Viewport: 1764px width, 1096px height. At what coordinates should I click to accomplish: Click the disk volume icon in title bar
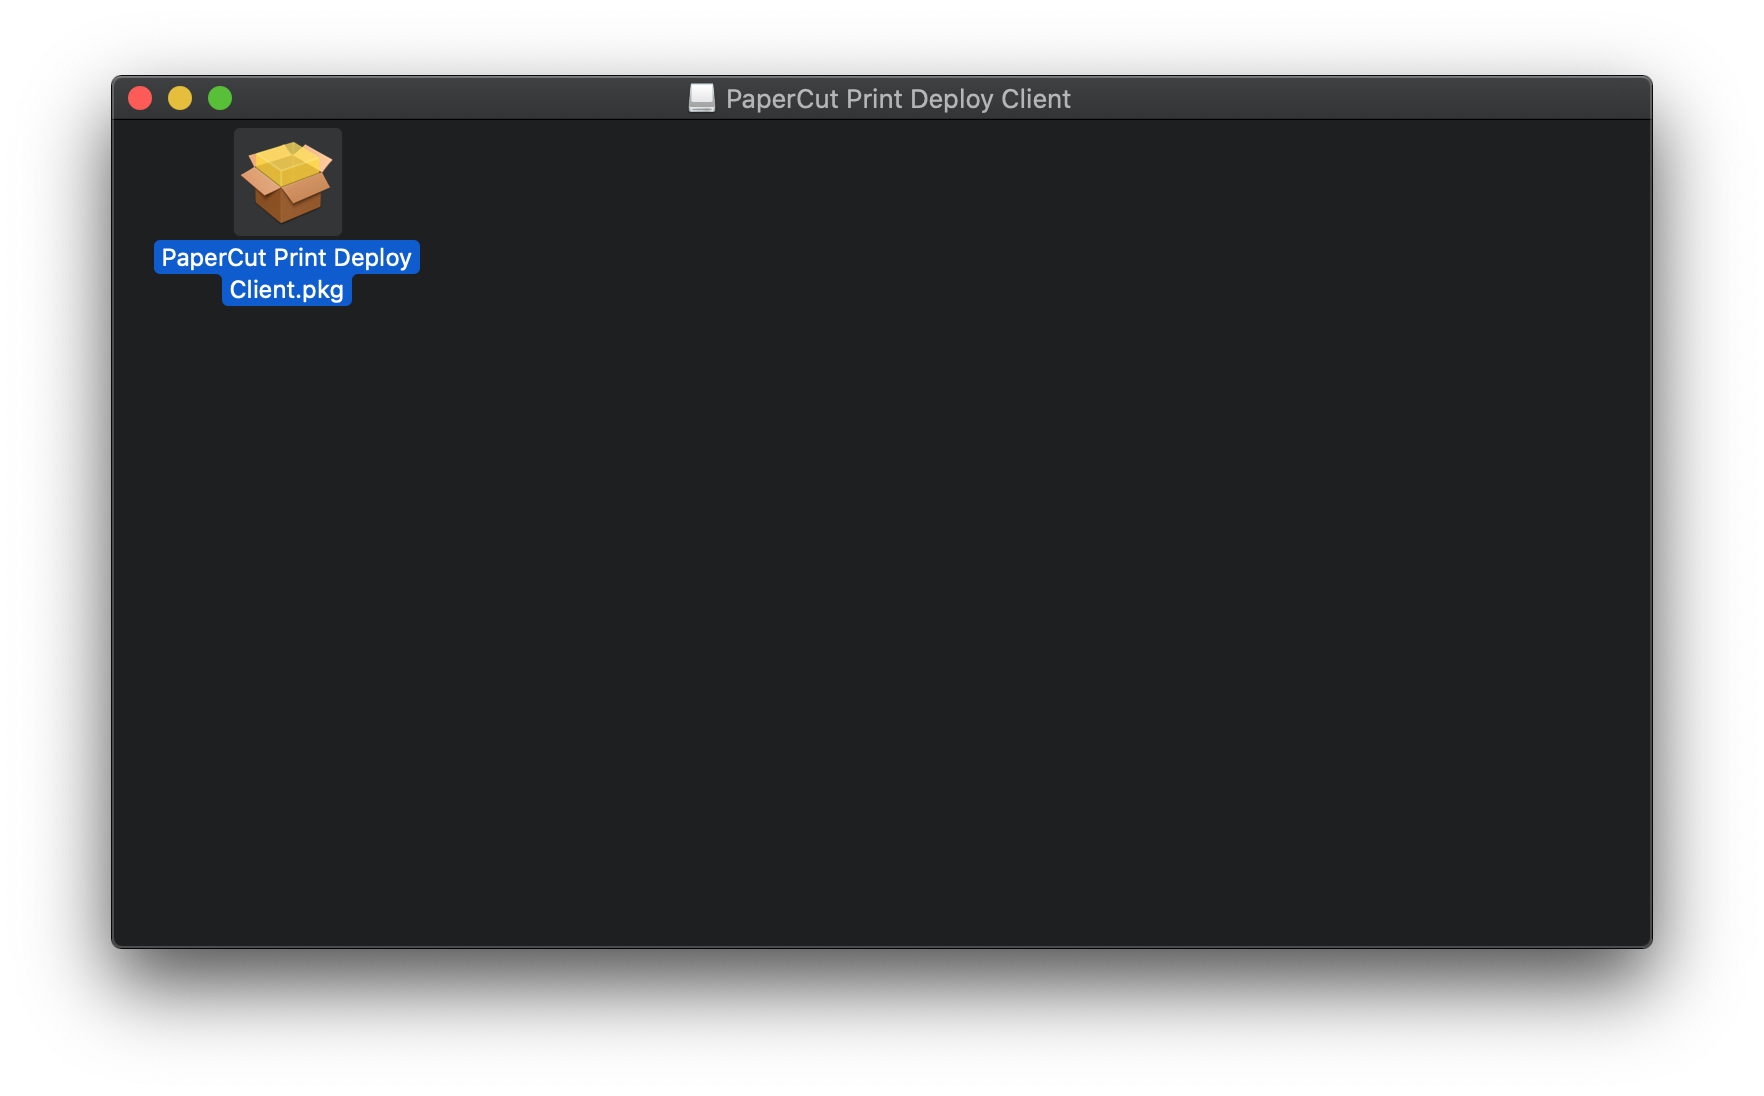(x=702, y=98)
